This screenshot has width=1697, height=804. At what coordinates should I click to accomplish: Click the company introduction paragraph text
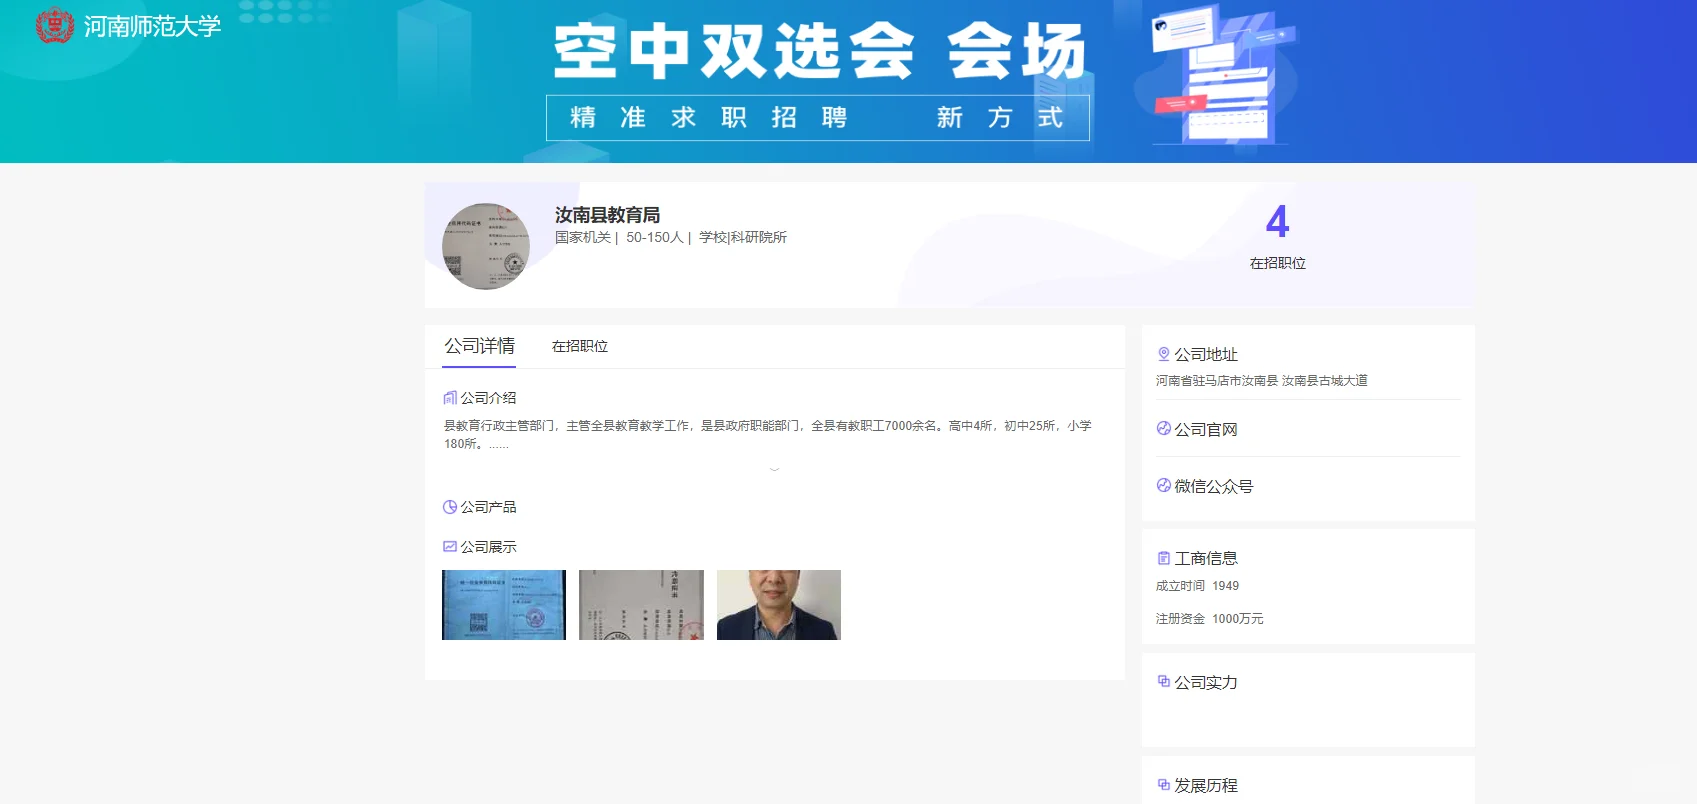tap(768, 434)
